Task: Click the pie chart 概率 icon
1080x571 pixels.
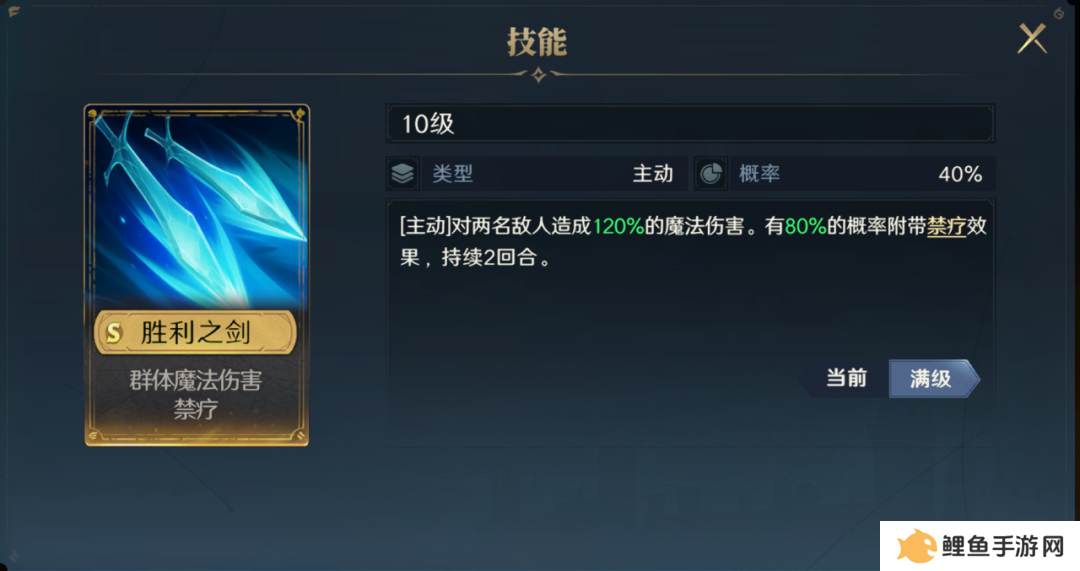Action: (x=711, y=174)
